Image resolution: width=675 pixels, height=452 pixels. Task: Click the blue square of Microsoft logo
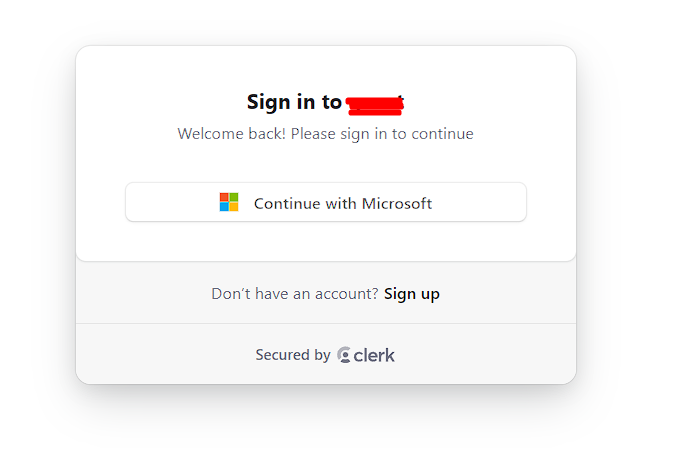coord(224,207)
